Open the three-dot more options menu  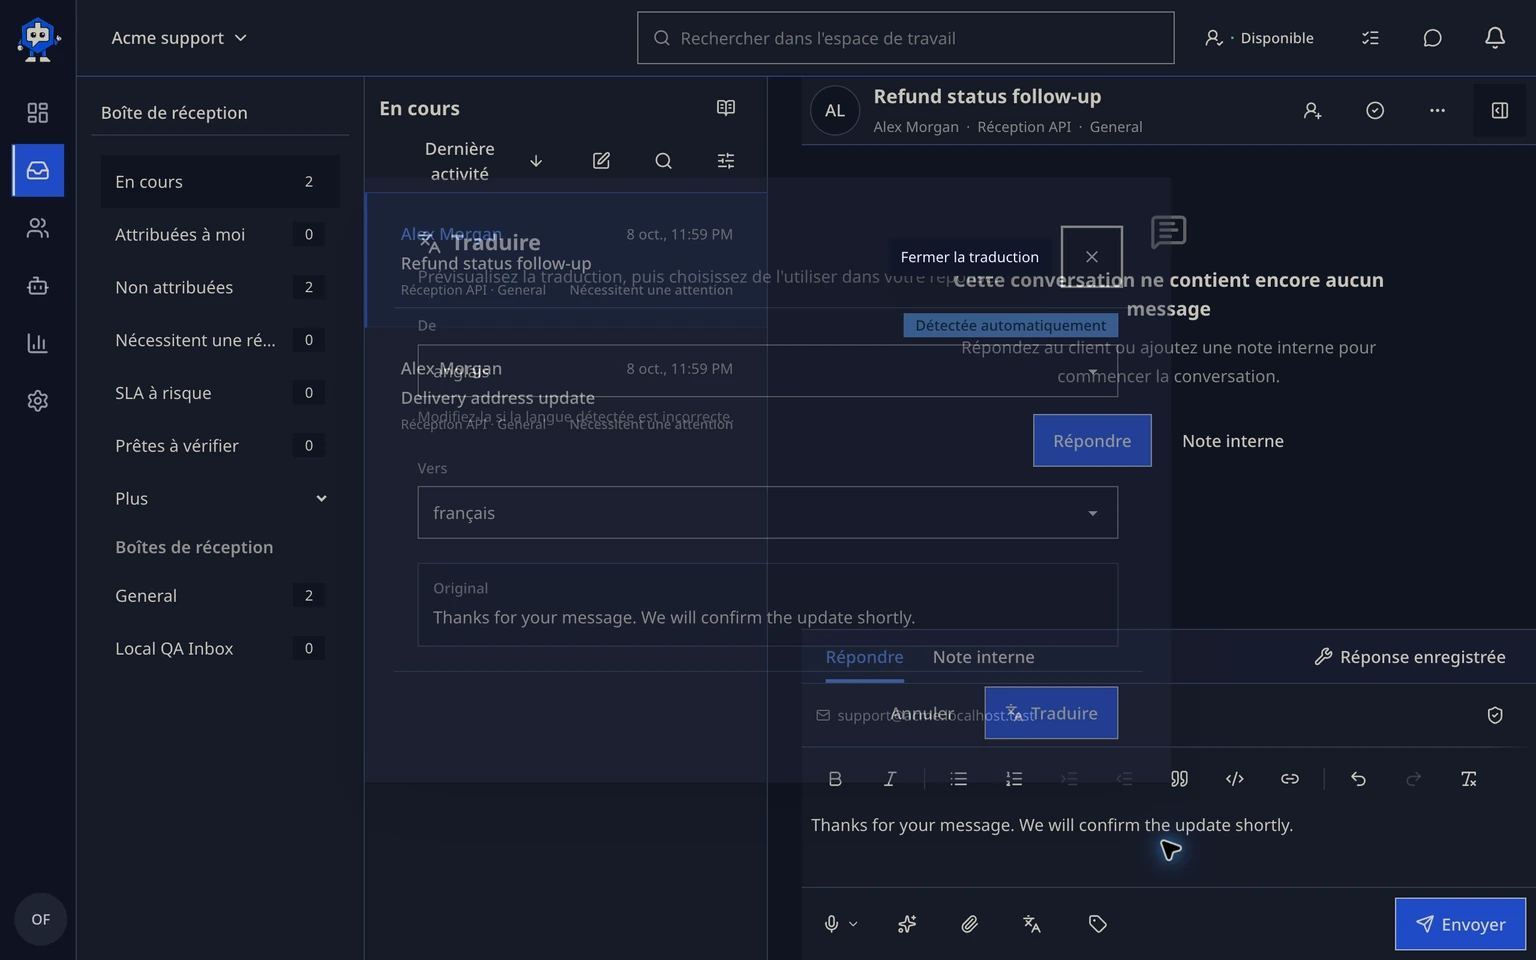[1437, 111]
